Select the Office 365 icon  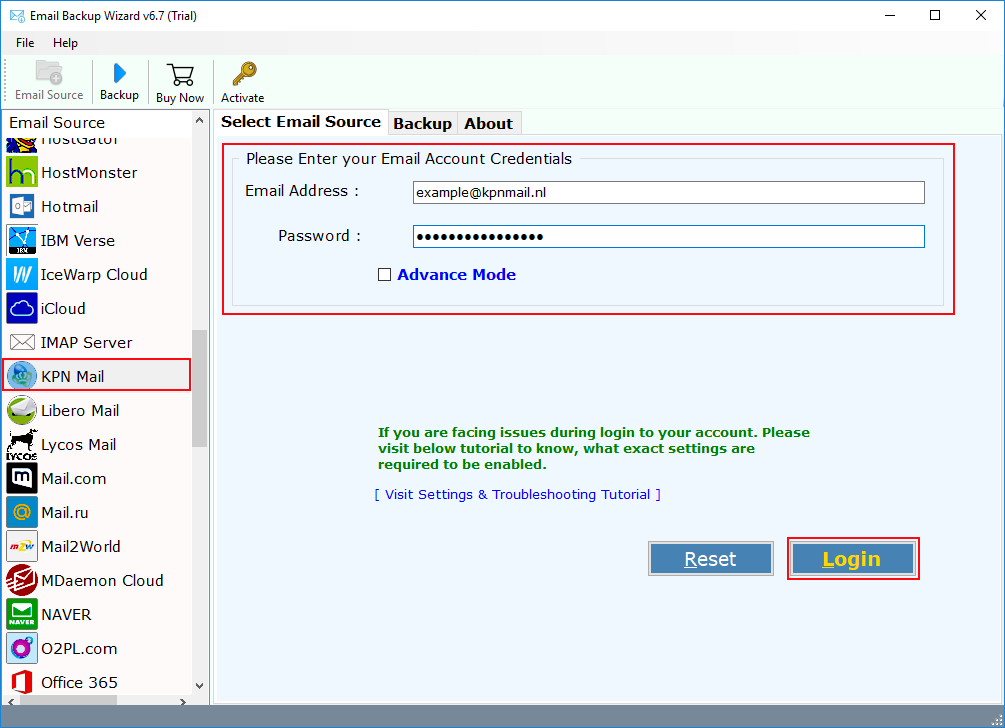[x=22, y=682]
